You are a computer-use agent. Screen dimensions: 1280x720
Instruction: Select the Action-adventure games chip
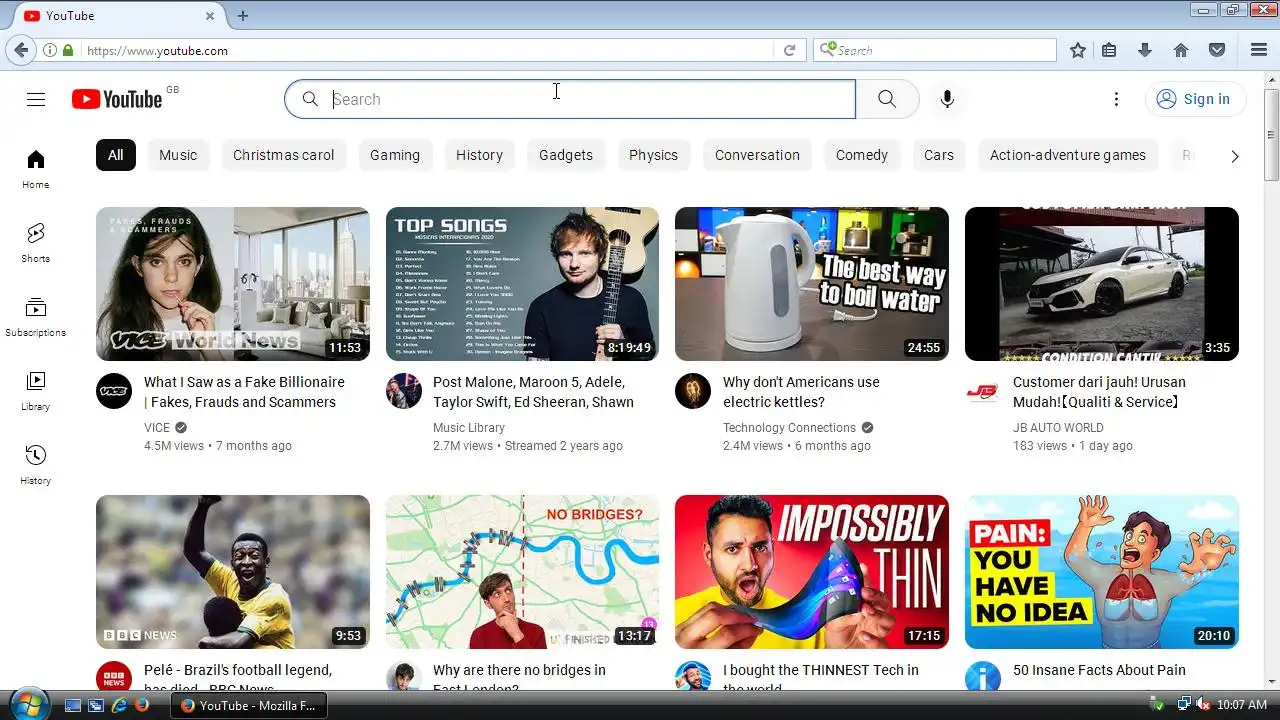1068,155
